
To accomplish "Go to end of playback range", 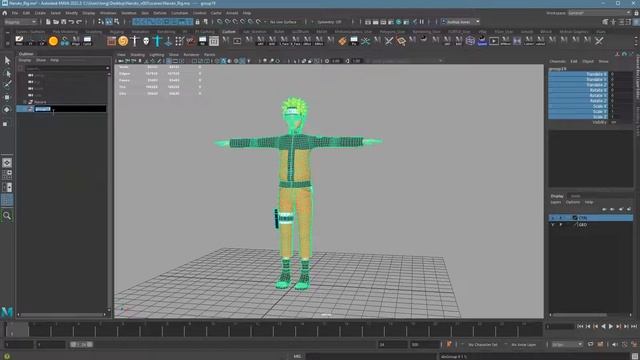I will click(634, 326).
